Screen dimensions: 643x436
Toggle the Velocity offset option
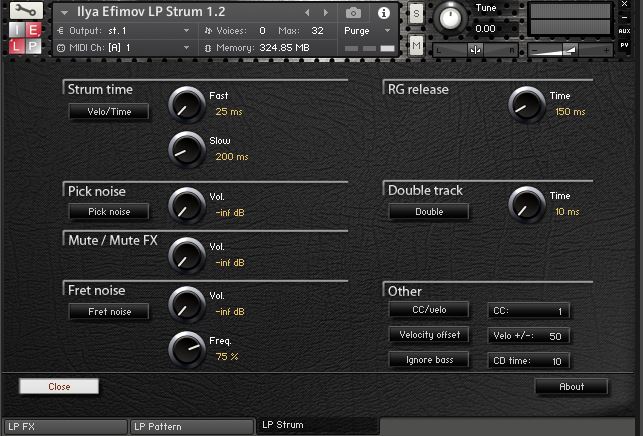pyautogui.click(x=429, y=335)
